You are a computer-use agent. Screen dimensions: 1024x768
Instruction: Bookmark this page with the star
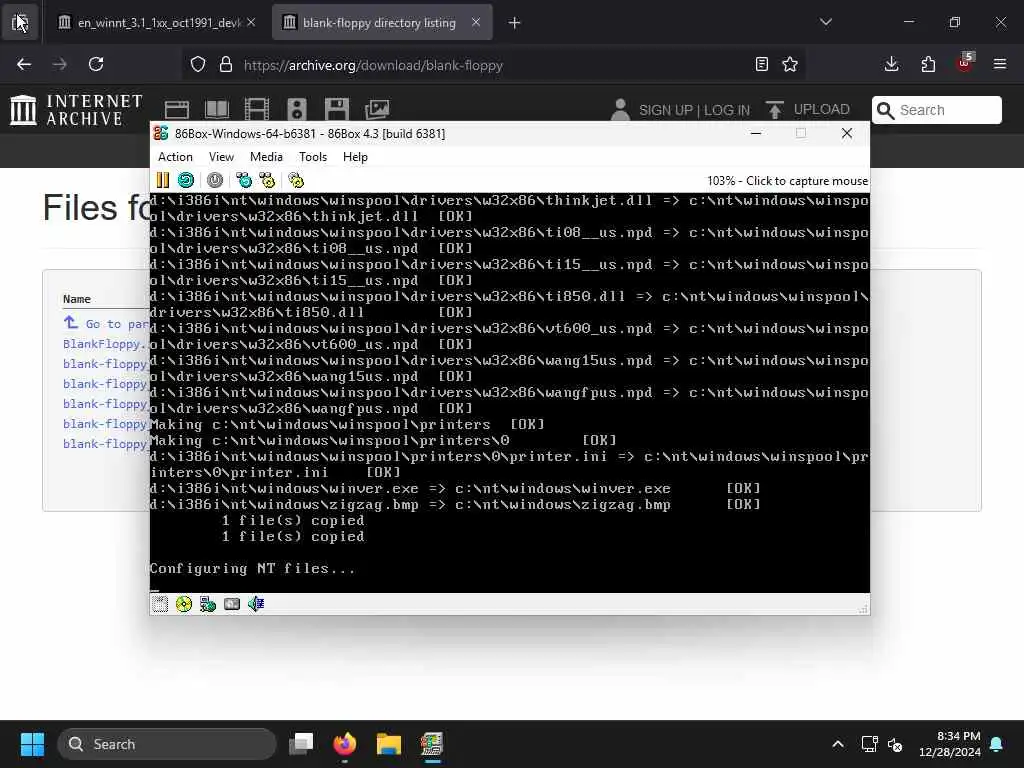click(790, 64)
